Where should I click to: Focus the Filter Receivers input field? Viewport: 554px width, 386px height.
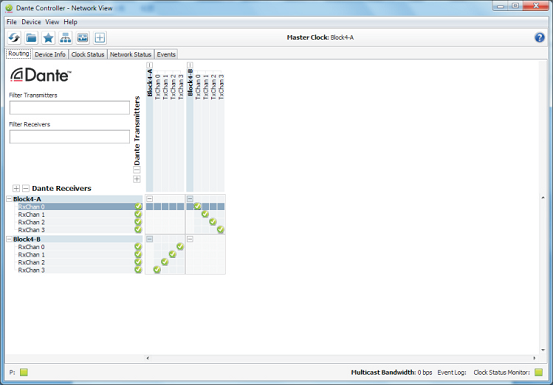(x=70, y=137)
